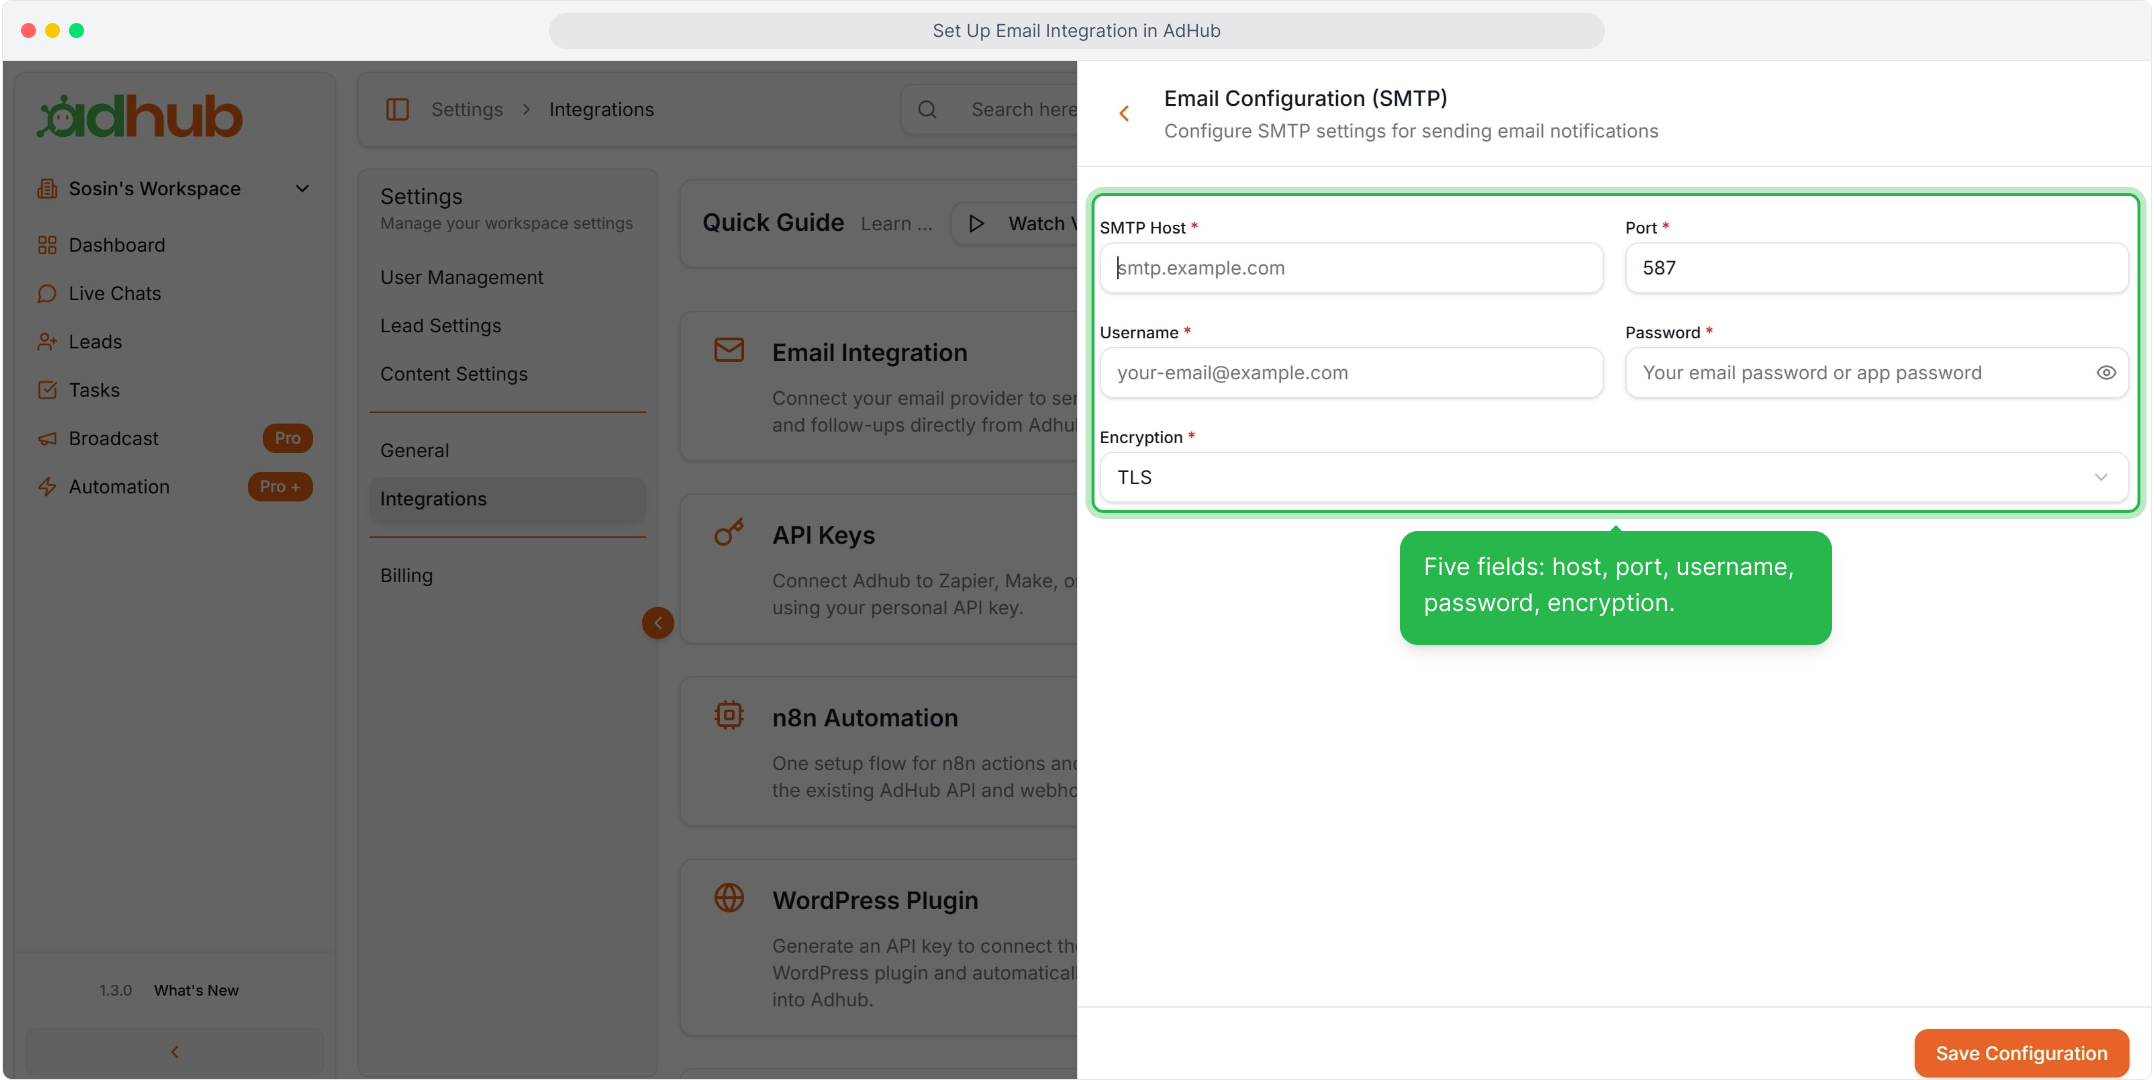Click the Tasks checkbox icon
The height and width of the screenshot is (1080, 2154).
point(47,390)
